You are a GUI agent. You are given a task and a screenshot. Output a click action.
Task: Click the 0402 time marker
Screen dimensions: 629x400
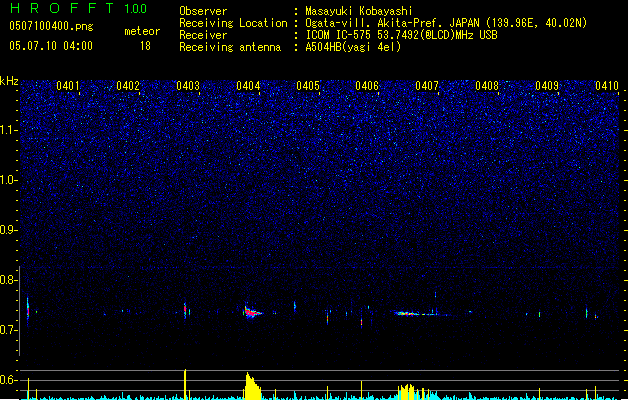[x=128, y=86]
